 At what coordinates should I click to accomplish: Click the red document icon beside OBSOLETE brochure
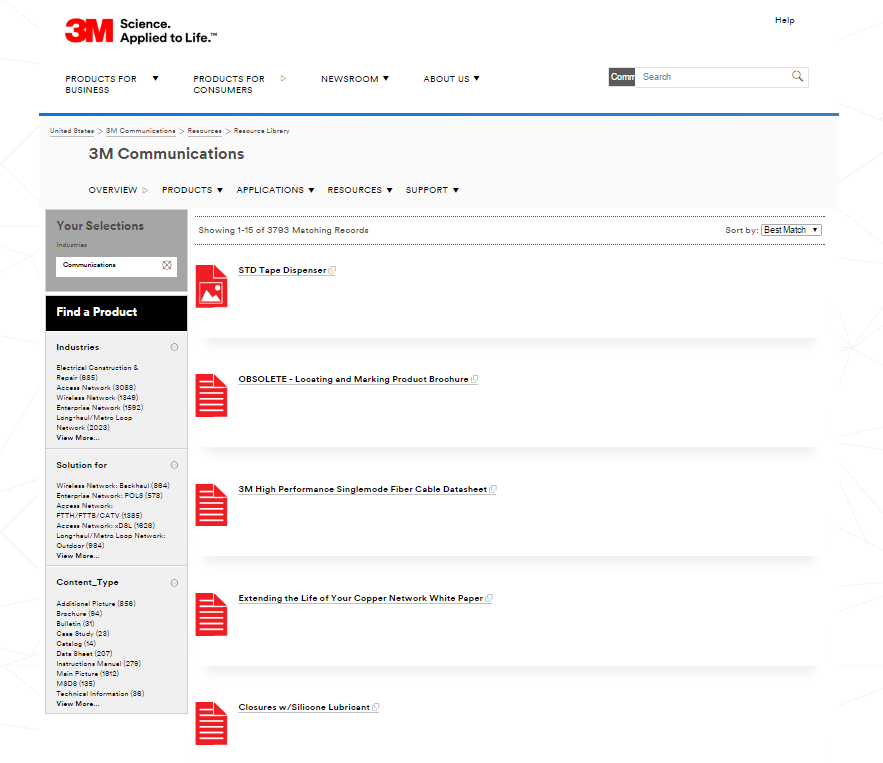(211, 396)
